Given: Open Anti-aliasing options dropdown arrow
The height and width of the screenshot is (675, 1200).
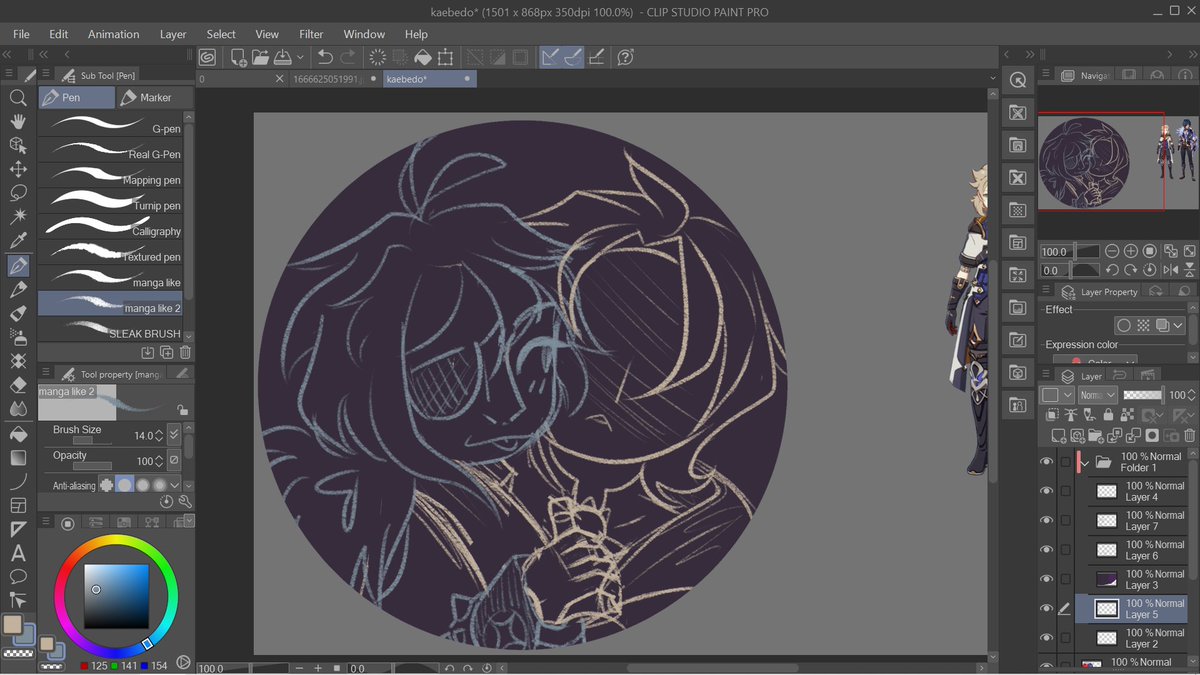Looking at the screenshot, I should pyautogui.click(x=175, y=485).
